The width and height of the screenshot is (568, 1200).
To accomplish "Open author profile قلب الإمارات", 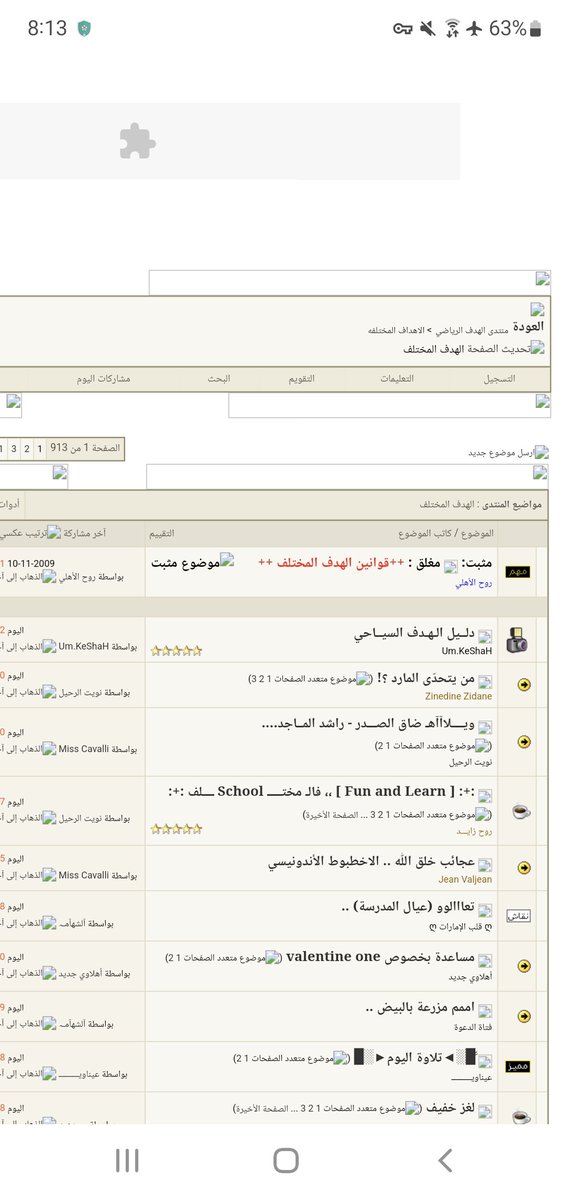I will [x=461, y=925].
